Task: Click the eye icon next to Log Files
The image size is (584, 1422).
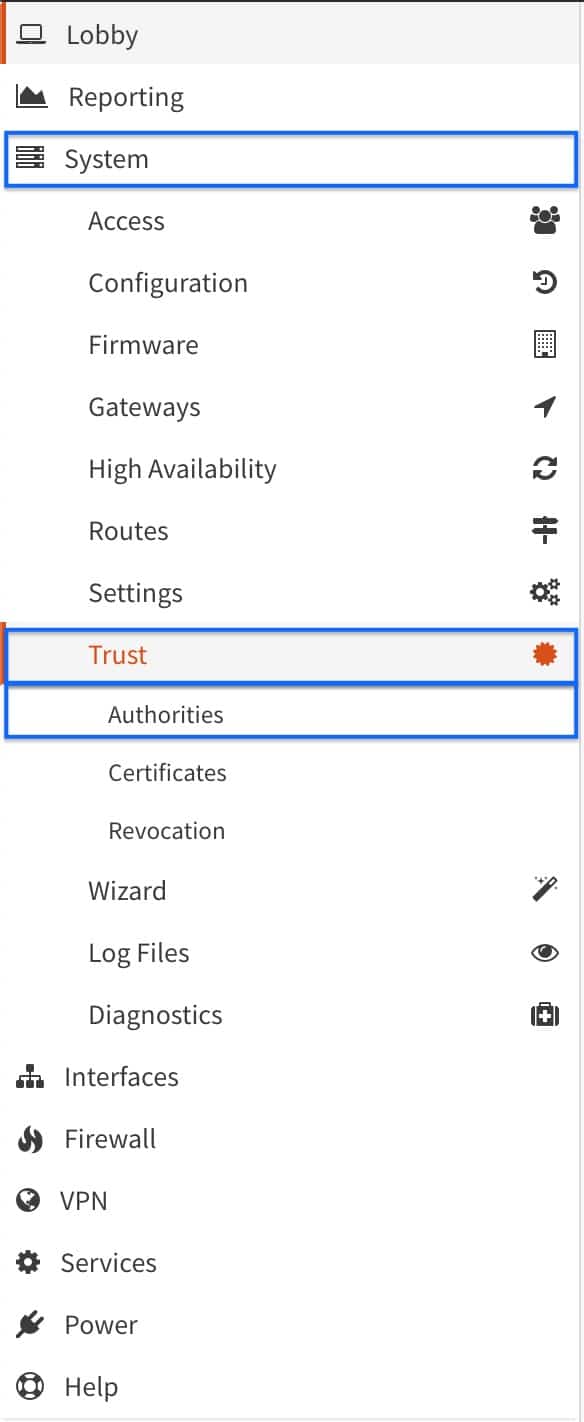Action: pos(544,953)
